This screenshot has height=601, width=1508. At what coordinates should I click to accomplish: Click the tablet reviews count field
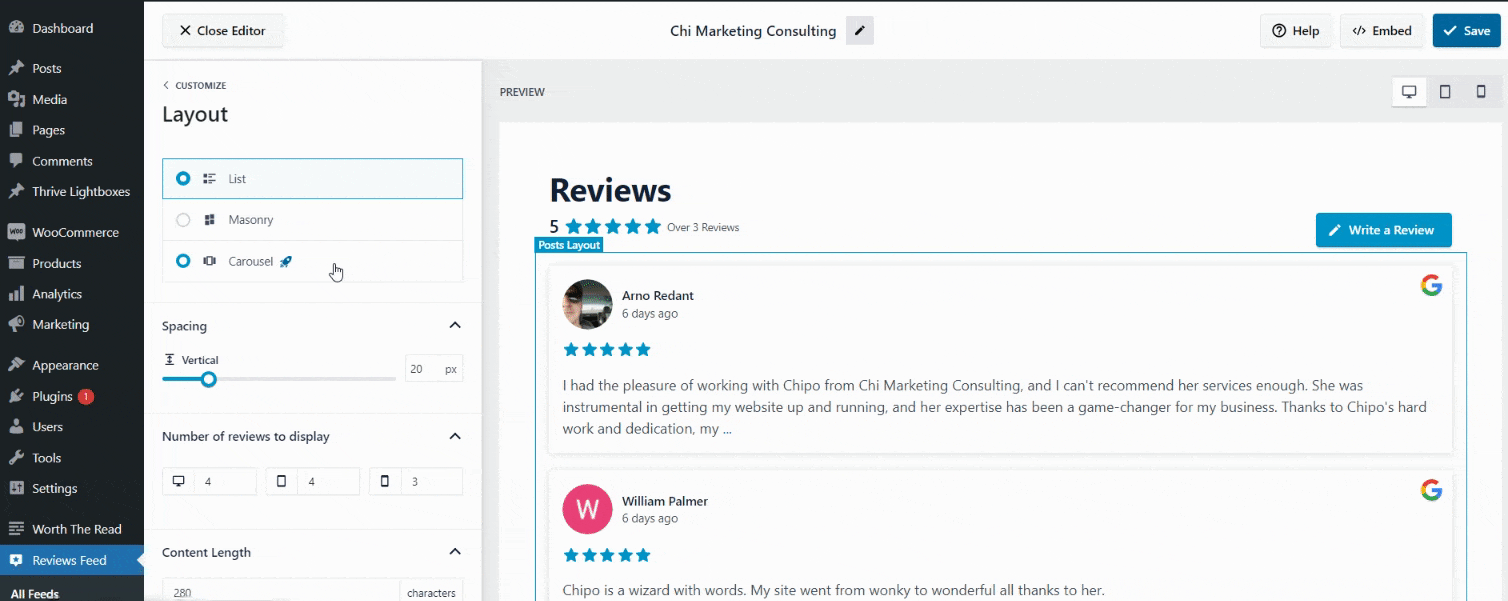(329, 481)
